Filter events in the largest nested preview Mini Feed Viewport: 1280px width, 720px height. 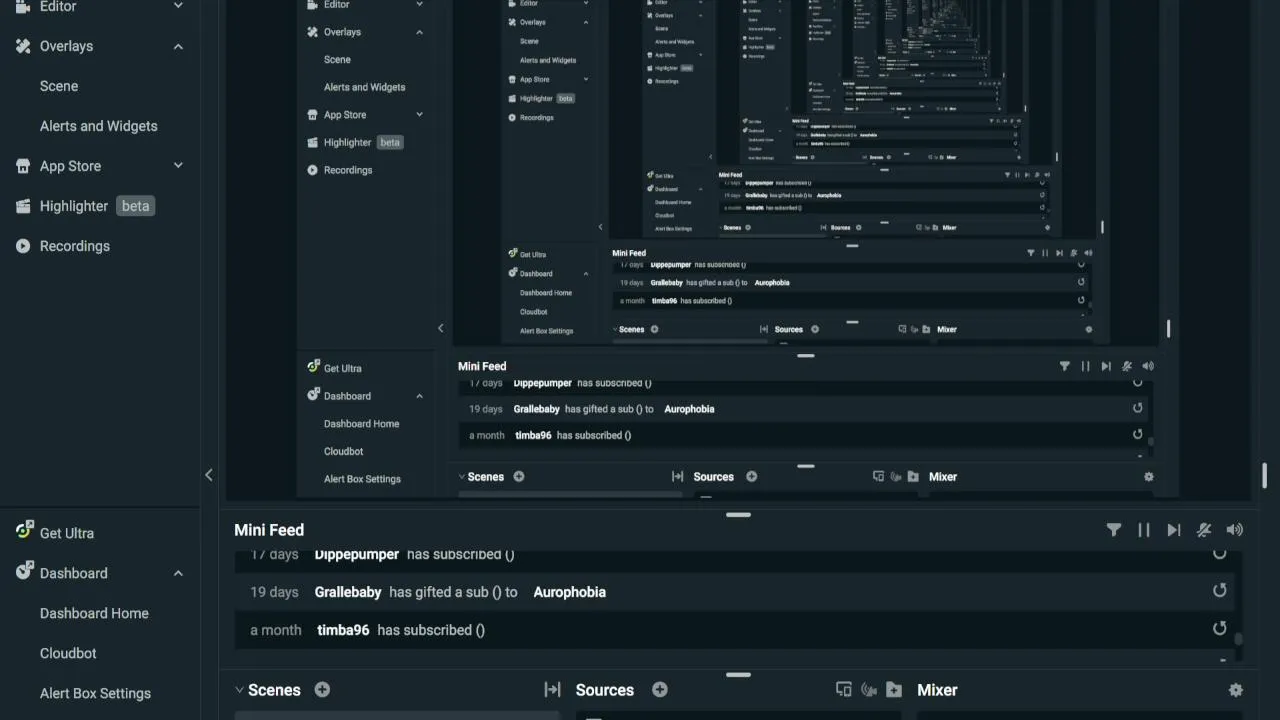tap(1064, 366)
